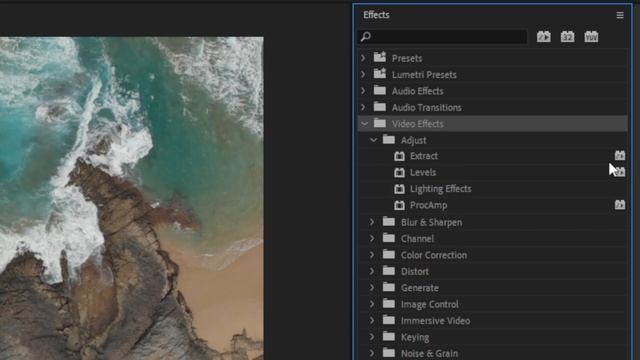Image resolution: width=640 pixels, height=360 pixels.
Task: Select the Audio Transitions label
Action: [x=427, y=107]
